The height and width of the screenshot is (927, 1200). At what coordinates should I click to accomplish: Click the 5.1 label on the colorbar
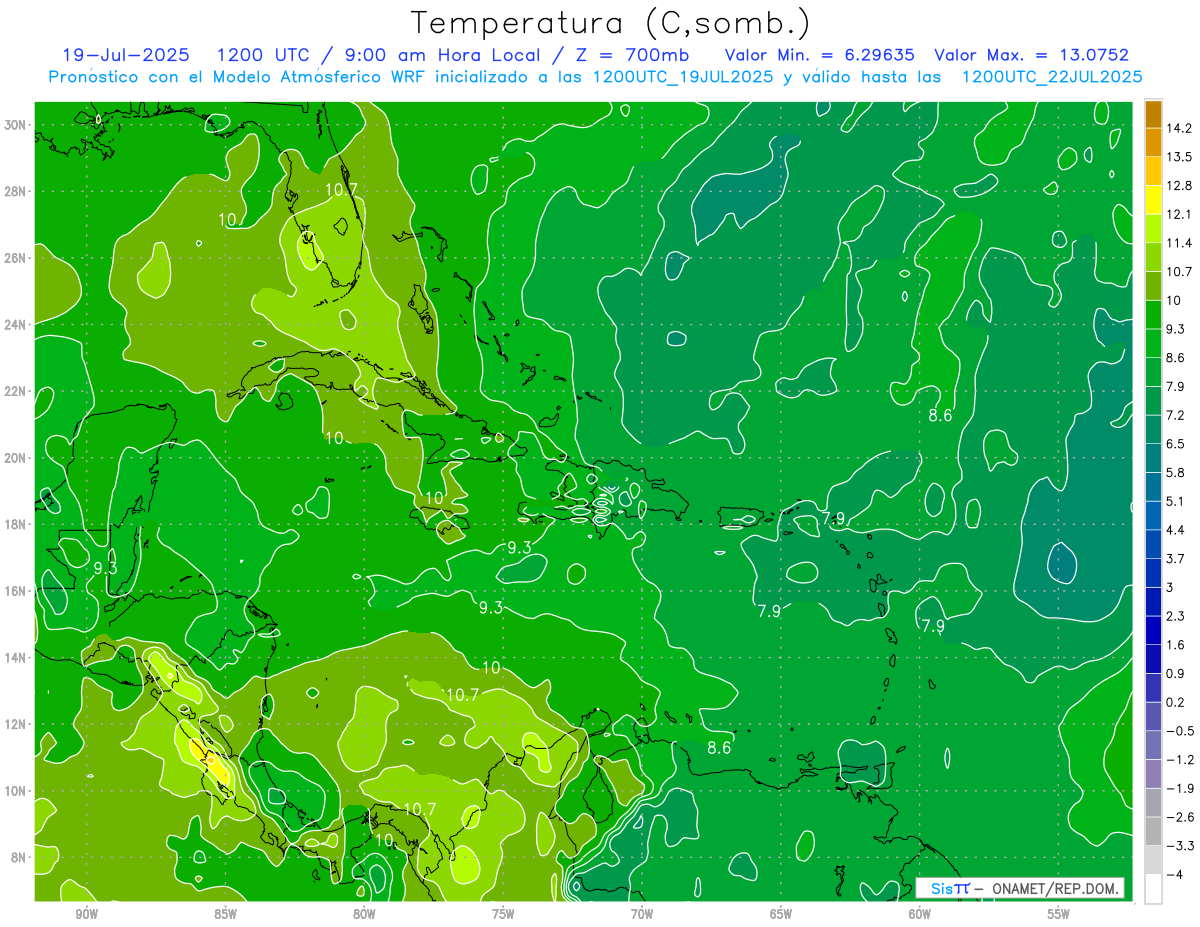(x=1176, y=501)
